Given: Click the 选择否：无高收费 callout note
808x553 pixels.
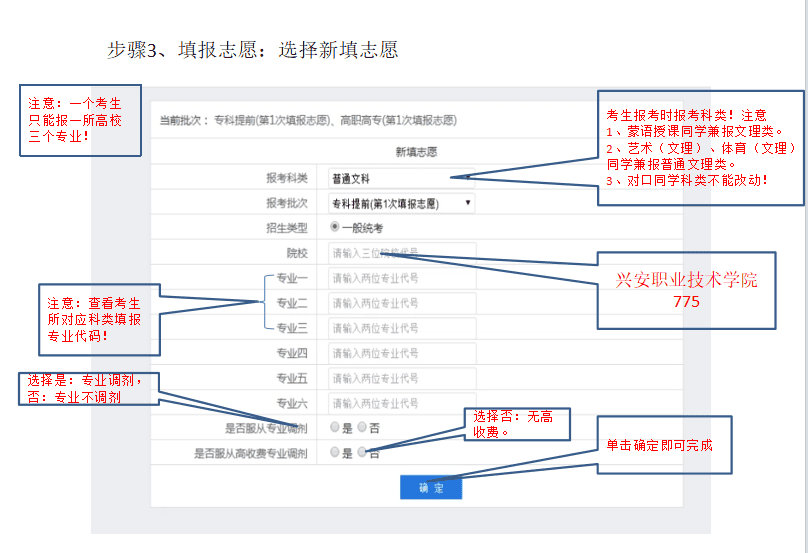Looking at the screenshot, I should 517,424.
